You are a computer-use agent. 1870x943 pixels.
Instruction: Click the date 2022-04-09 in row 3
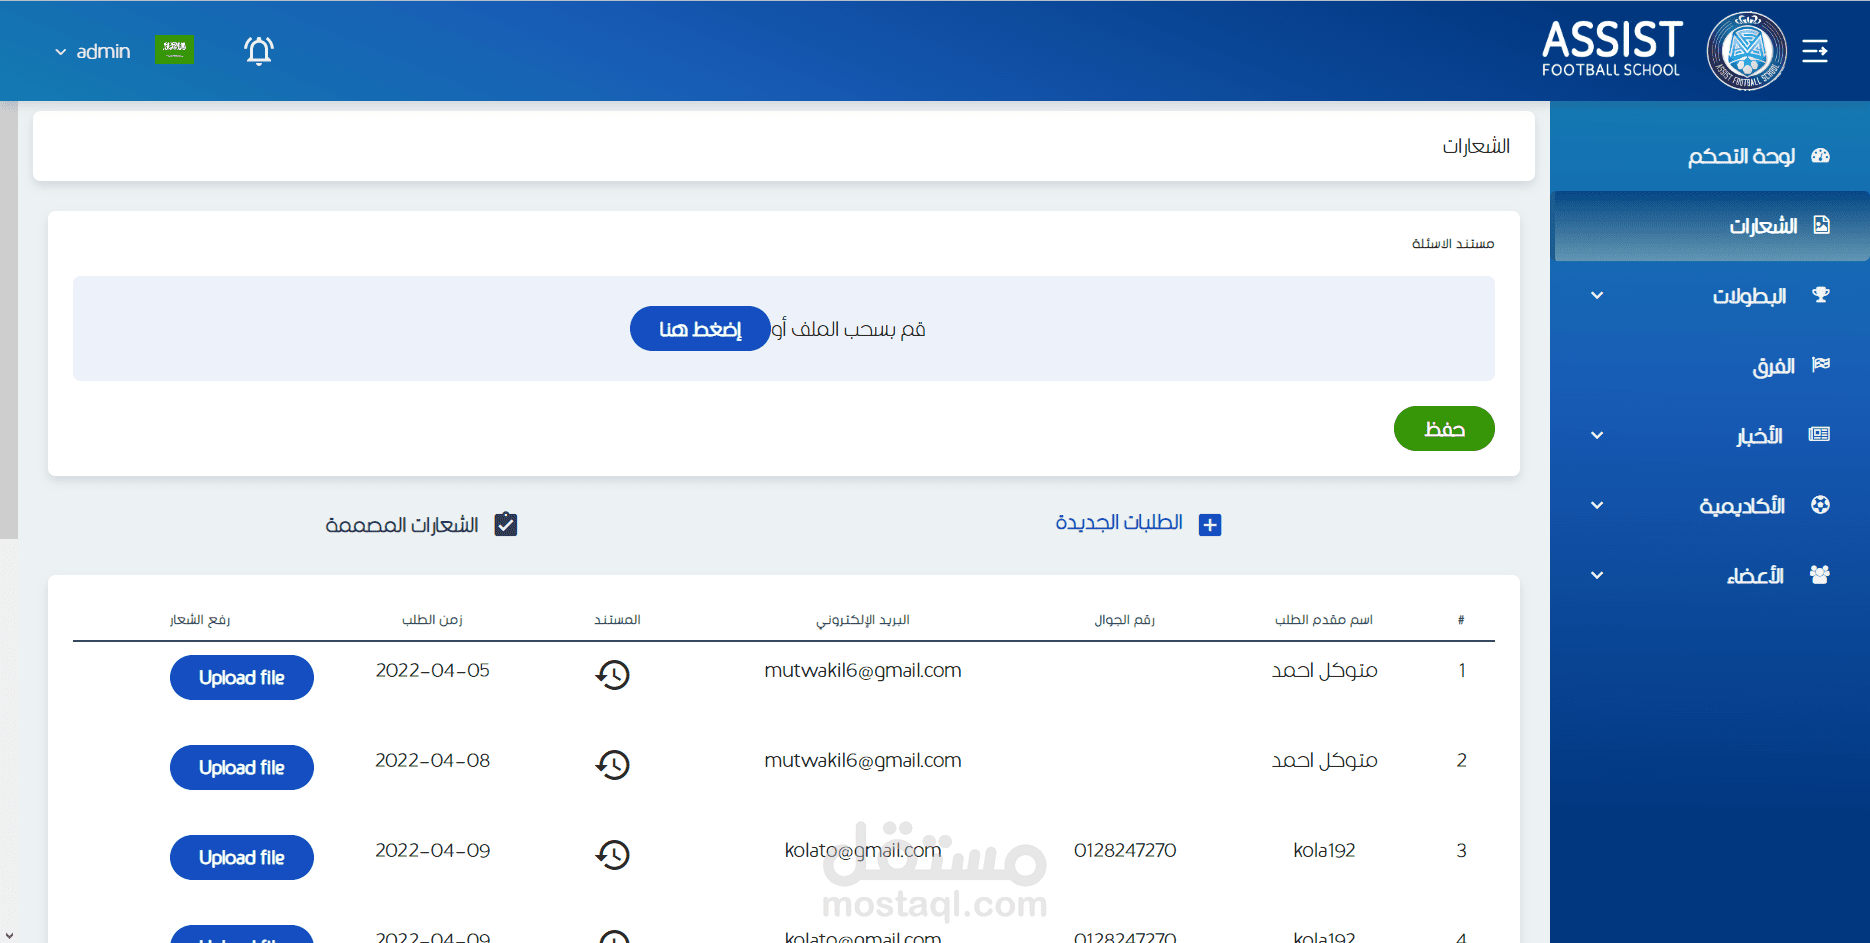432,851
